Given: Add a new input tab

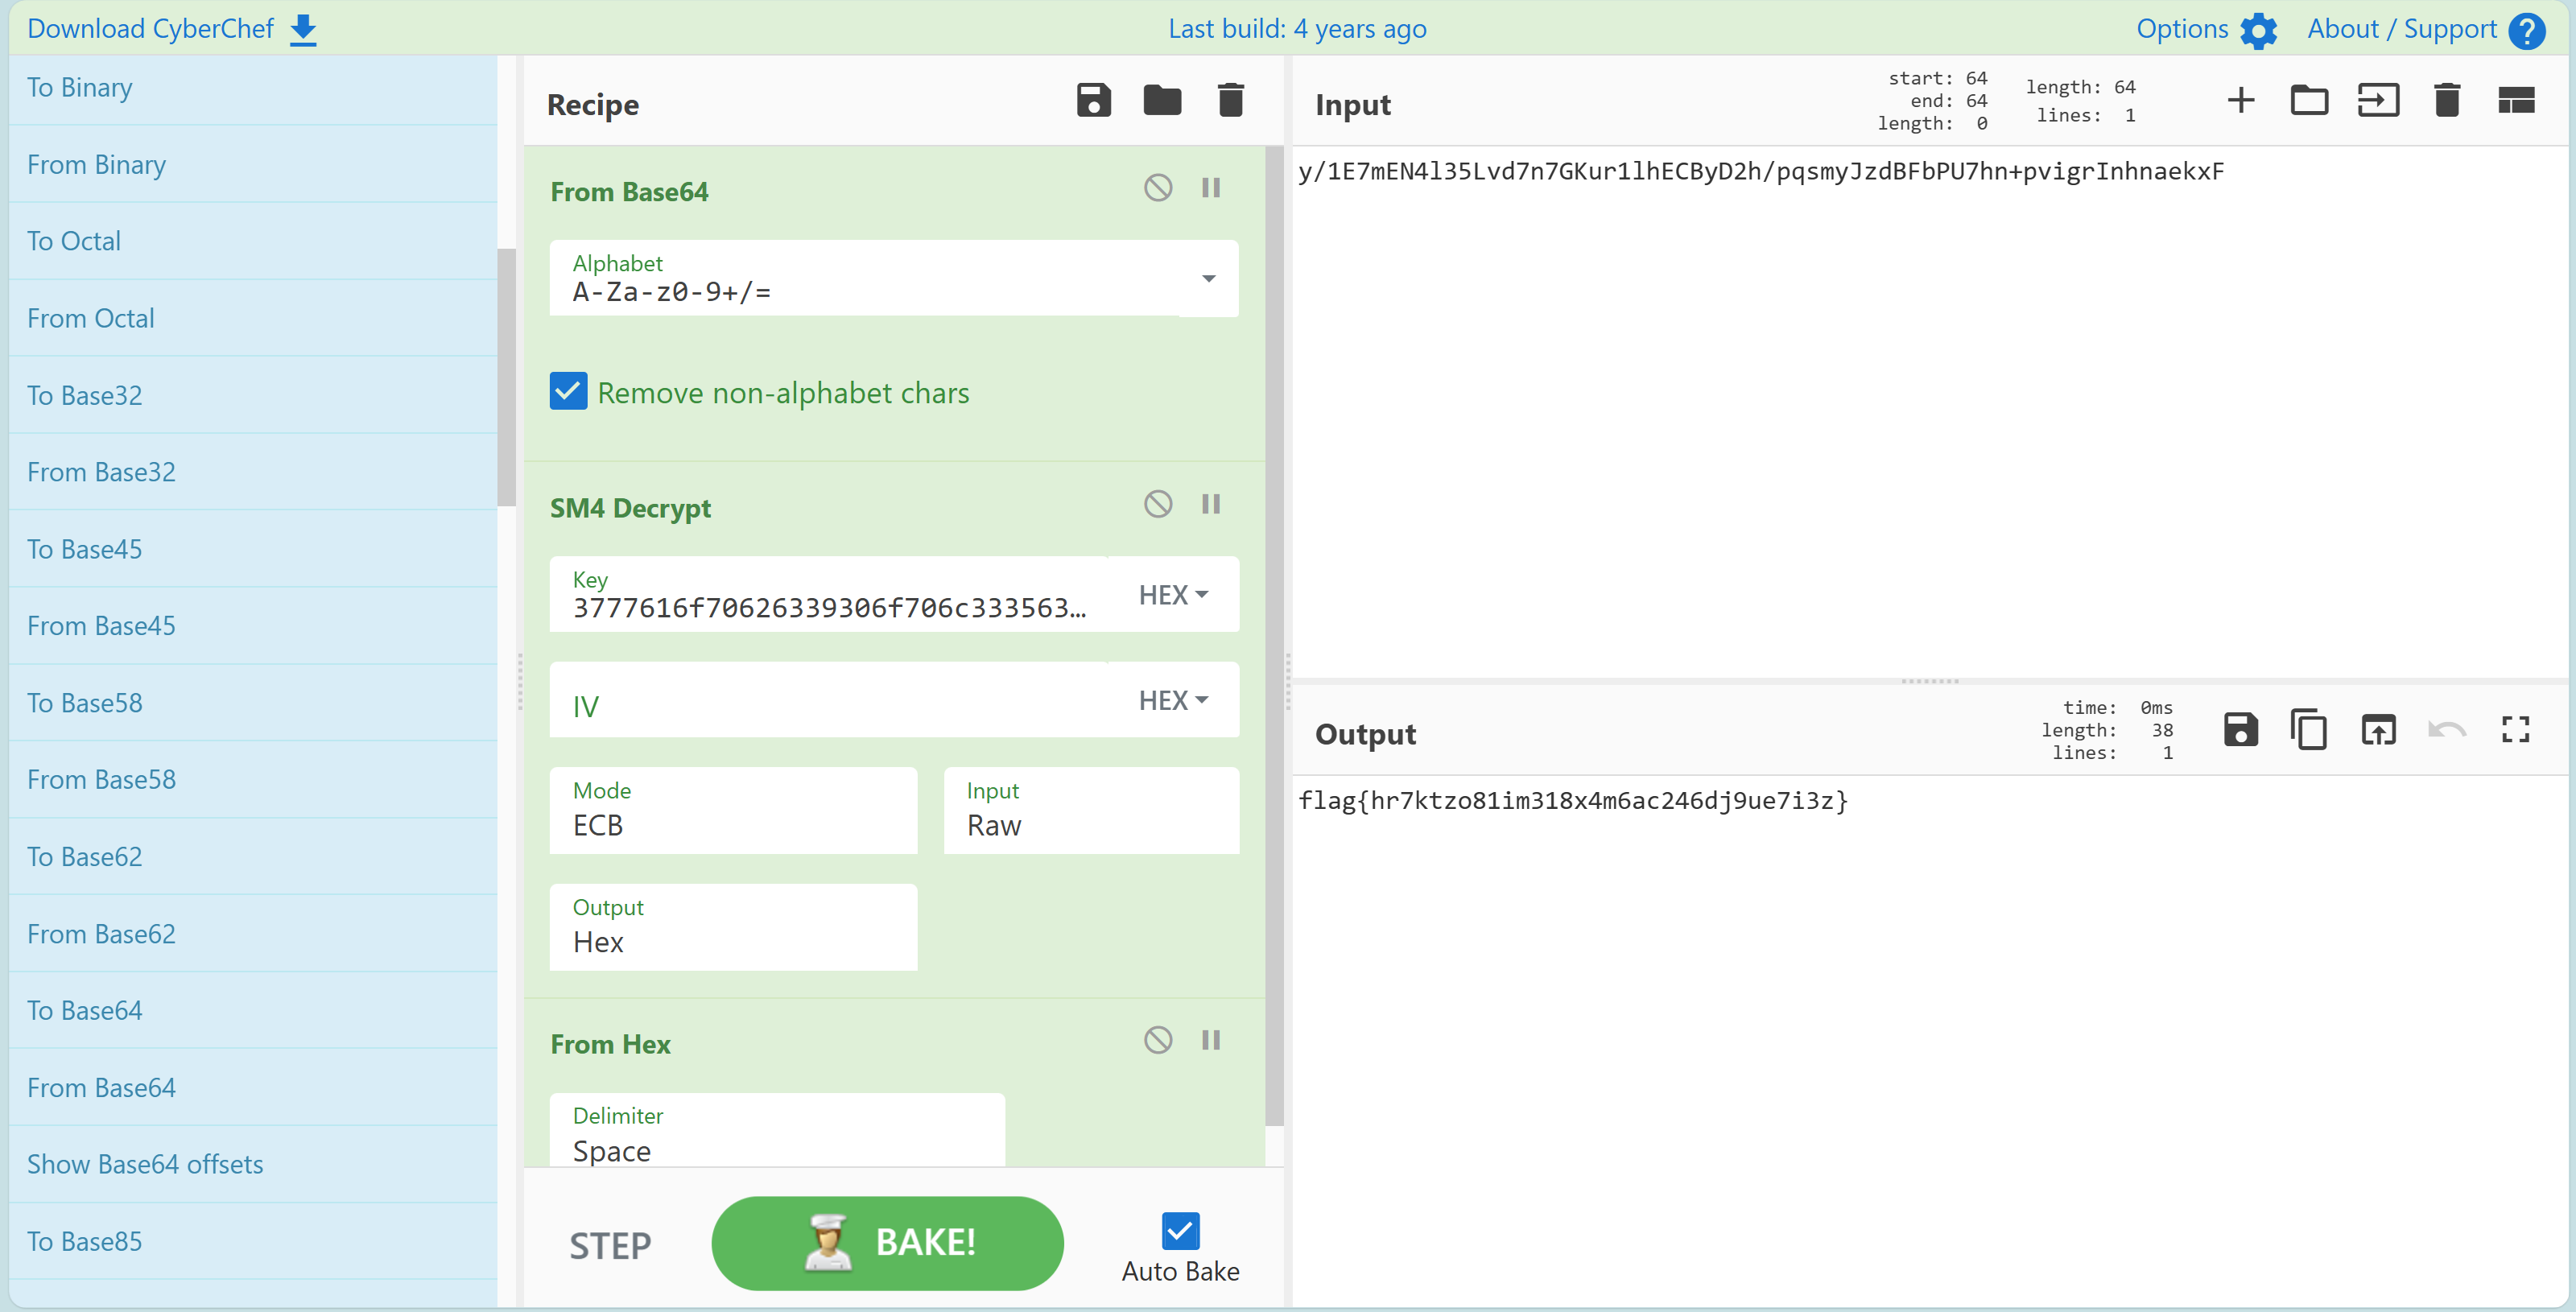Looking at the screenshot, I should 2241,101.
